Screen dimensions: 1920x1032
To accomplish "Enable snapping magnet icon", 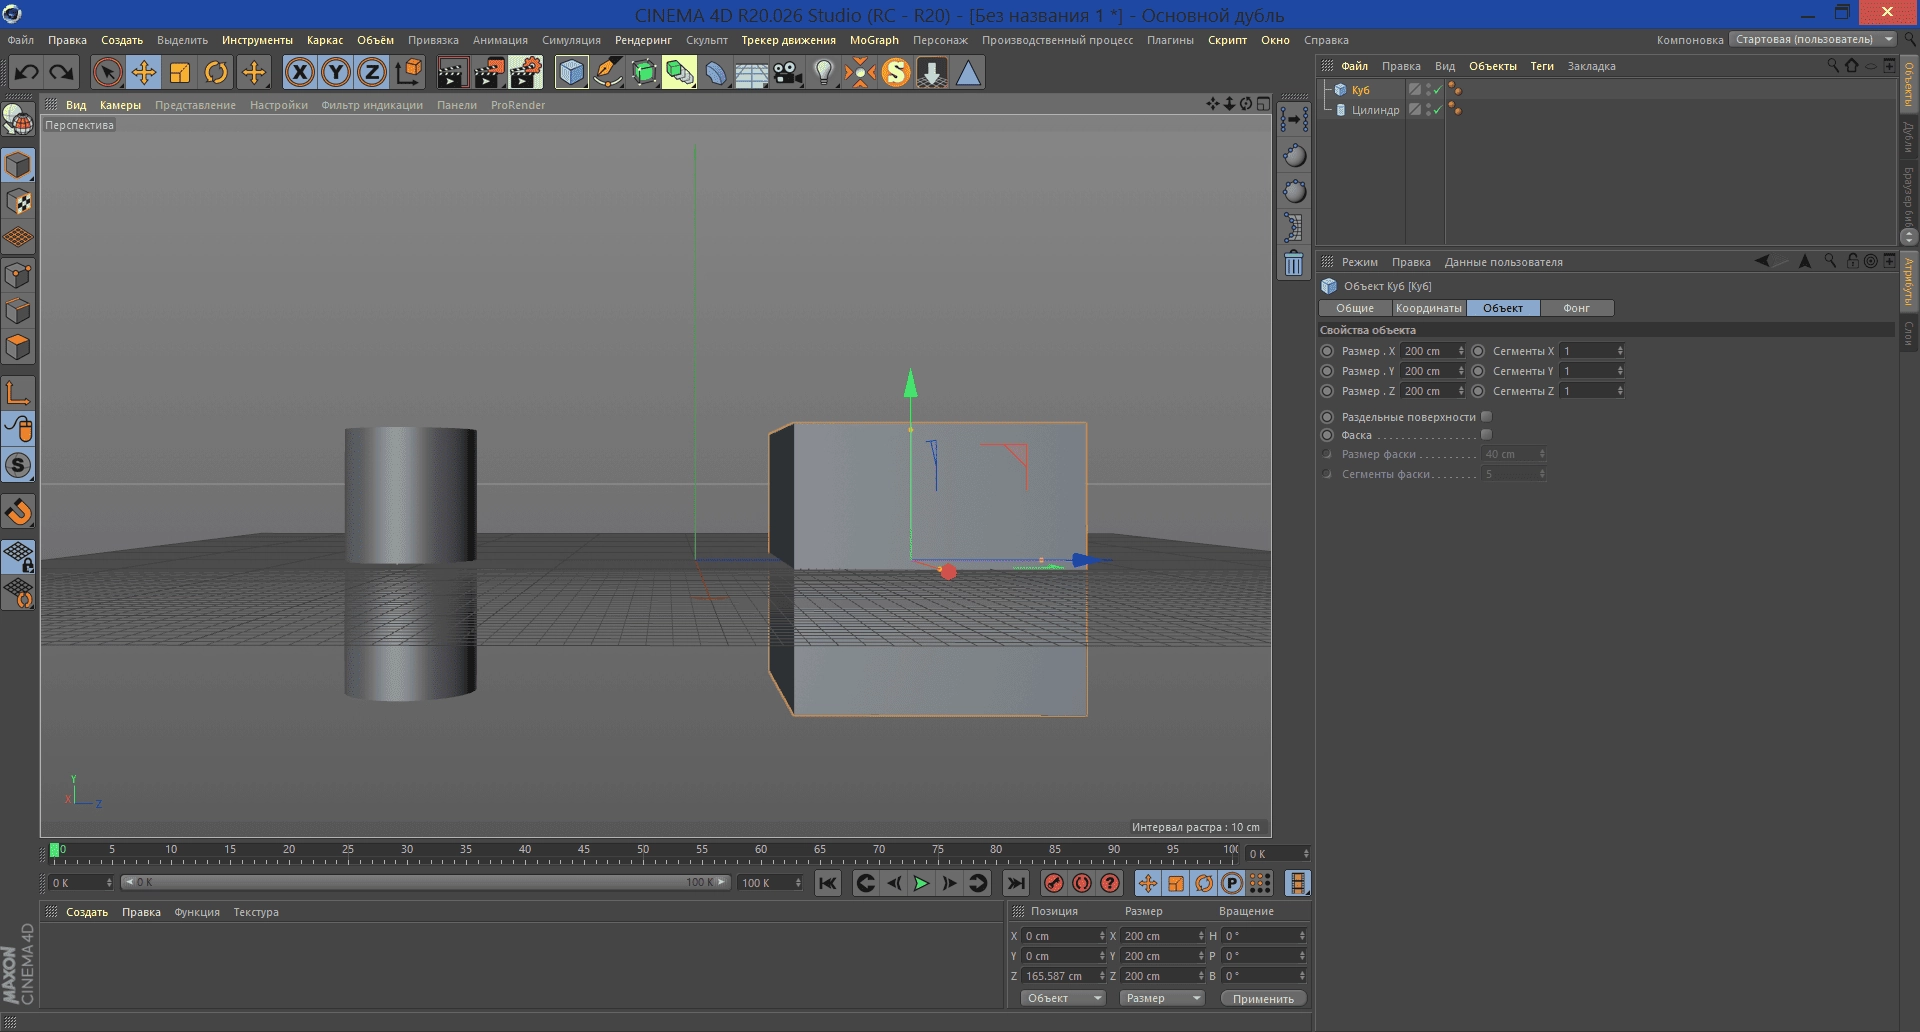I will pyautogui.click(x=18, y=512).
